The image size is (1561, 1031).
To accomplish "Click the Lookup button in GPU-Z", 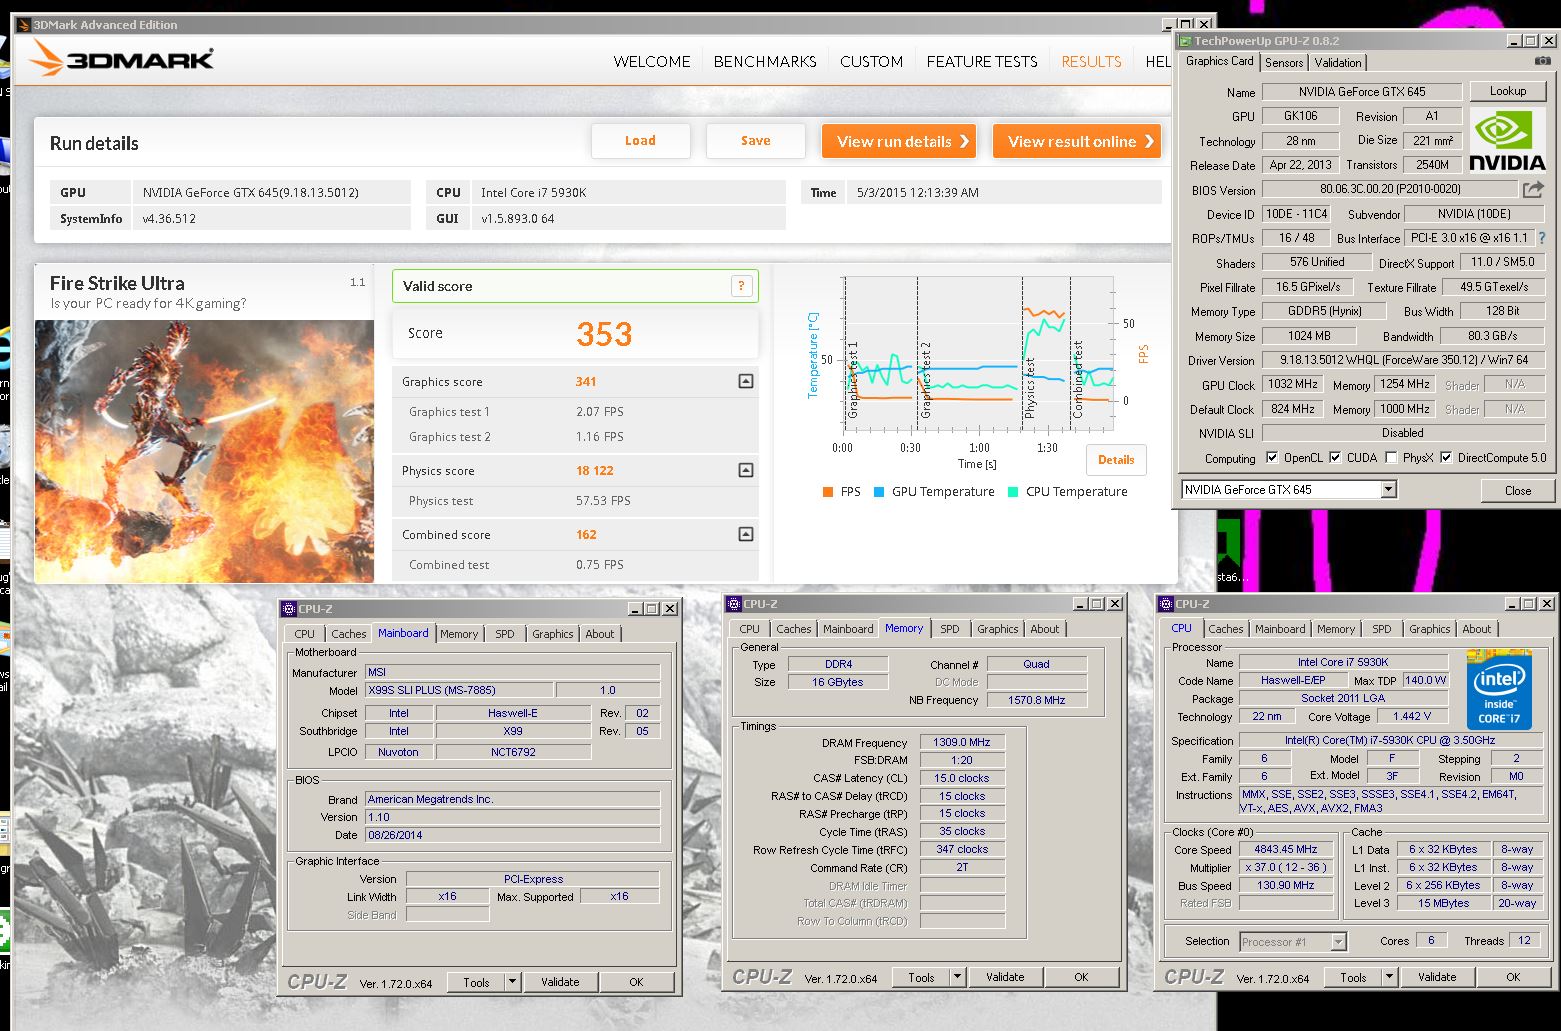I will point(1508,91).
